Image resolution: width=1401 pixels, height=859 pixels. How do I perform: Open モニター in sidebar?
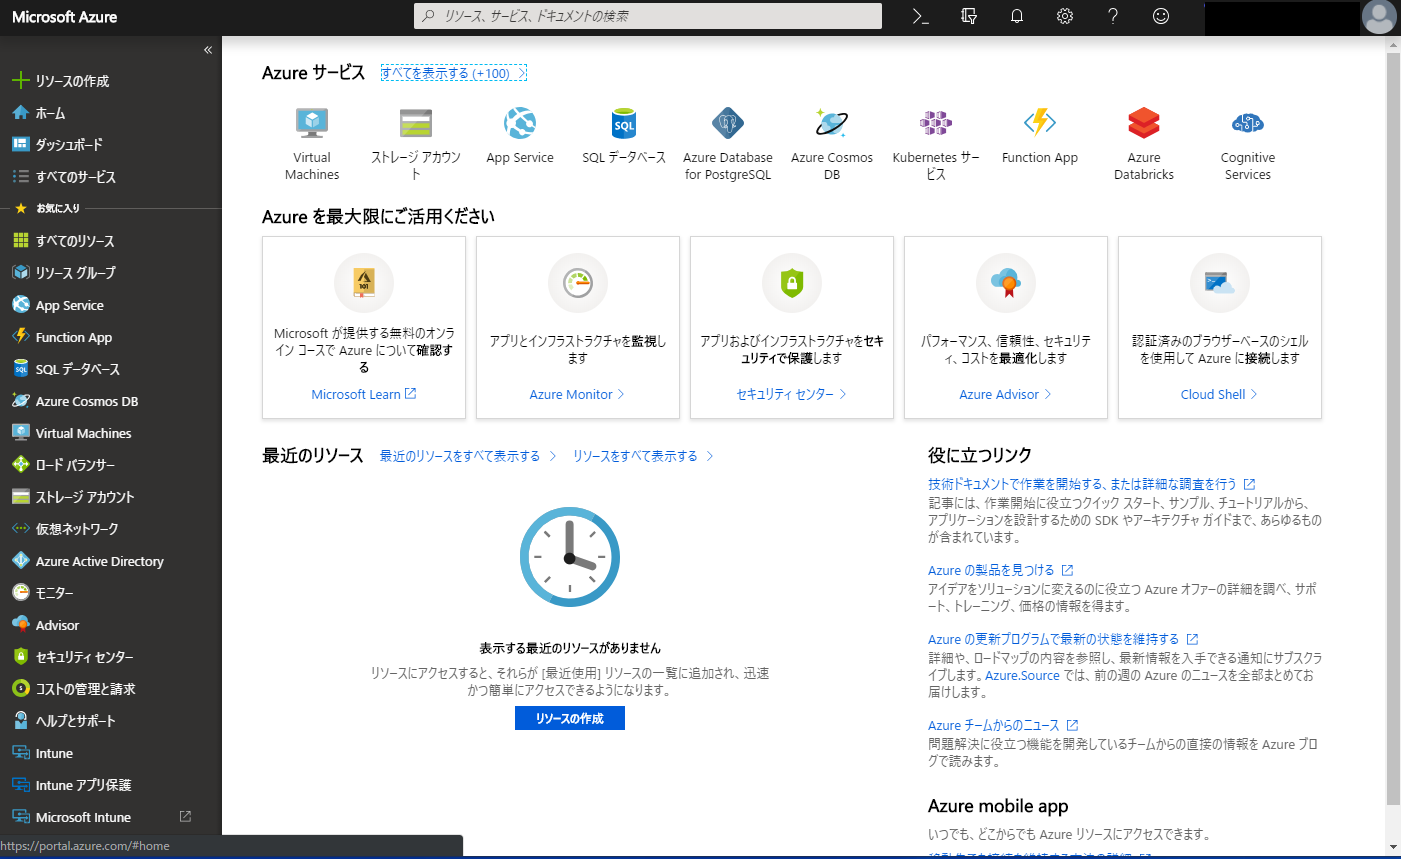coord(110,593)
